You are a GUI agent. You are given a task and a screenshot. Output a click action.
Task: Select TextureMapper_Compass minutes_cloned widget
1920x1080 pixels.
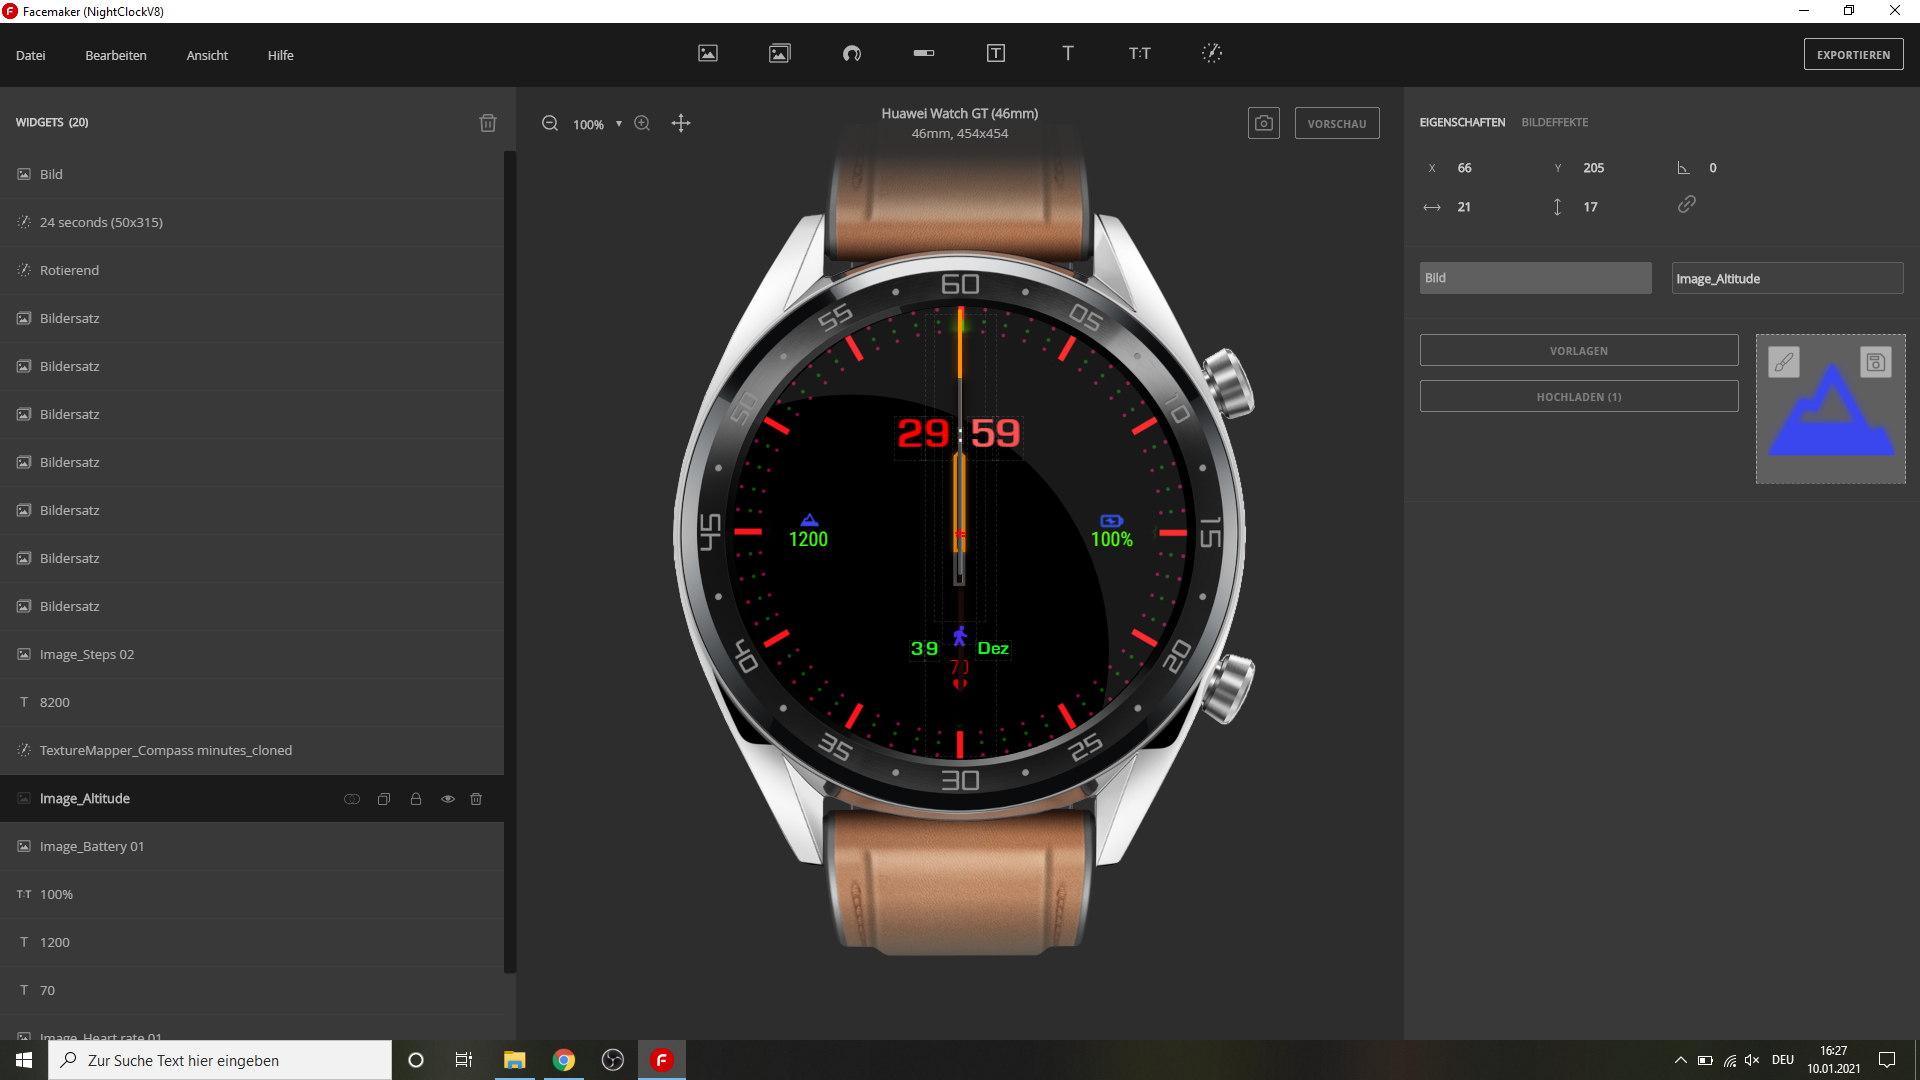pos(252,750)
